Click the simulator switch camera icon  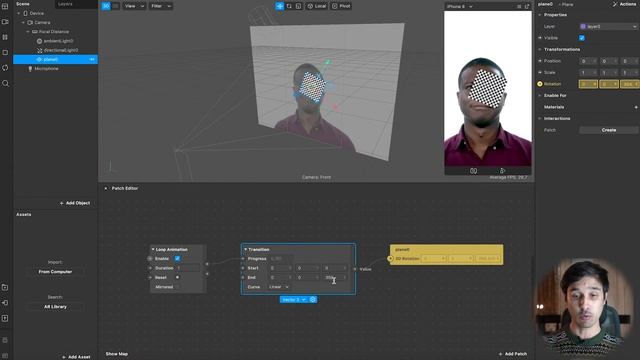(x=473, y=171)
